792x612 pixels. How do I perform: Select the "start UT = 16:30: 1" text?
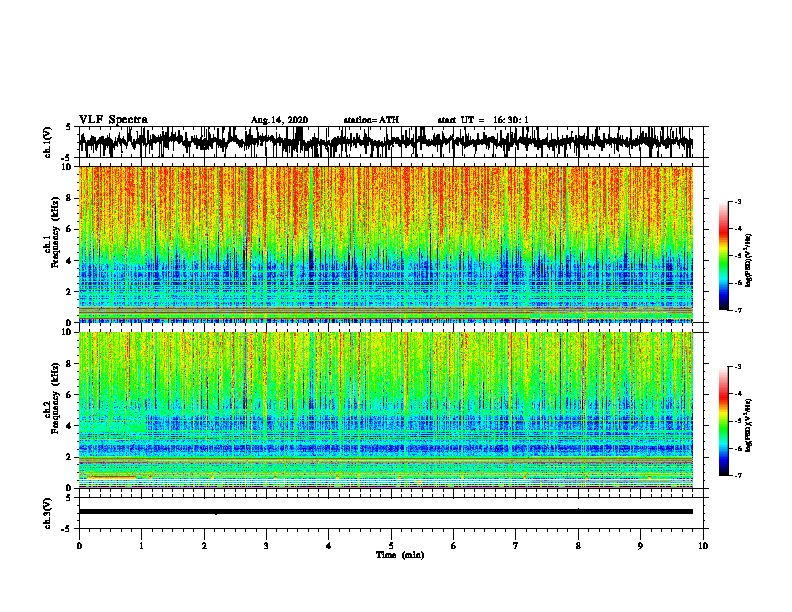pos(483,120)
